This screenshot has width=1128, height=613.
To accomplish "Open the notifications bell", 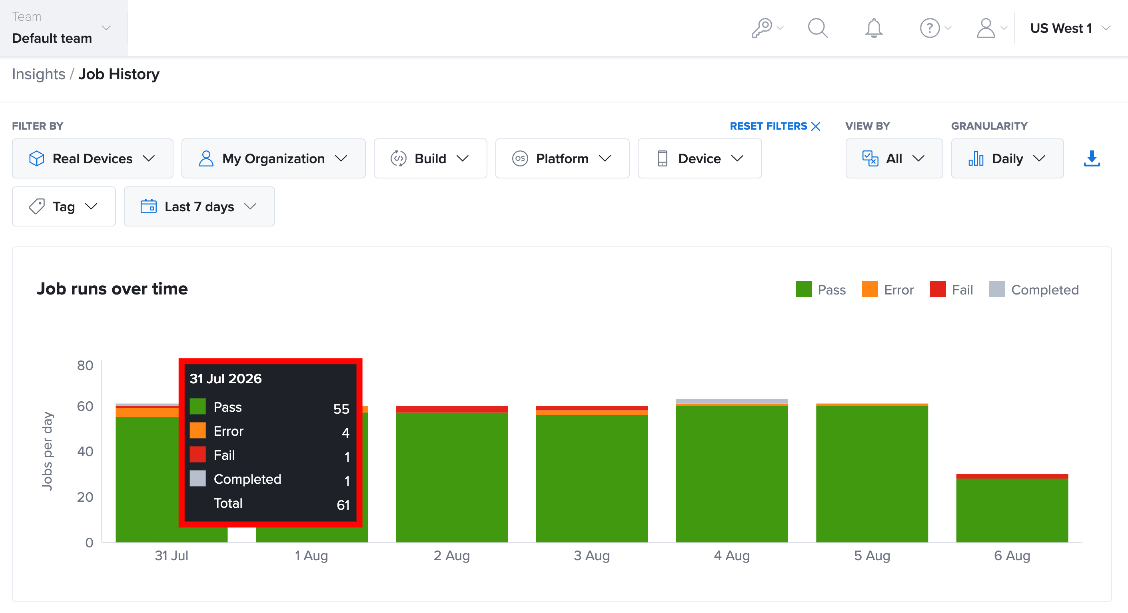I will click(873, 28).
